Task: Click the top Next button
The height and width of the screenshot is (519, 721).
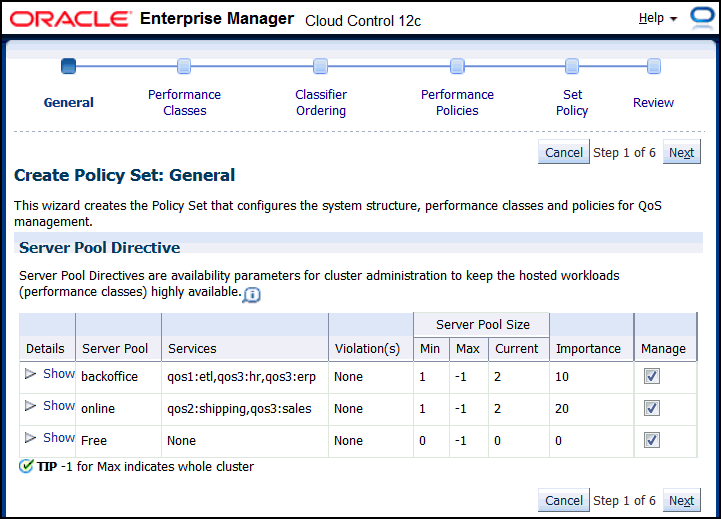Action: (681, 152)
